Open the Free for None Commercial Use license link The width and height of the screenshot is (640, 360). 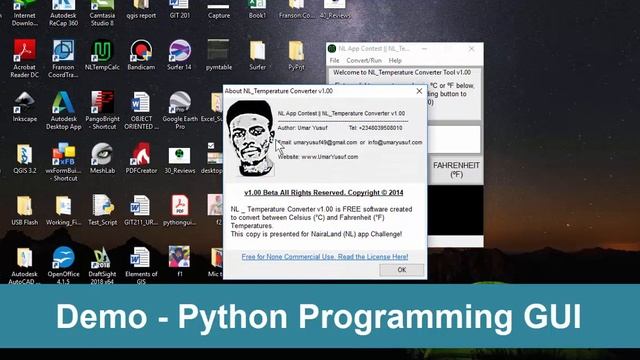coord(324,257)
